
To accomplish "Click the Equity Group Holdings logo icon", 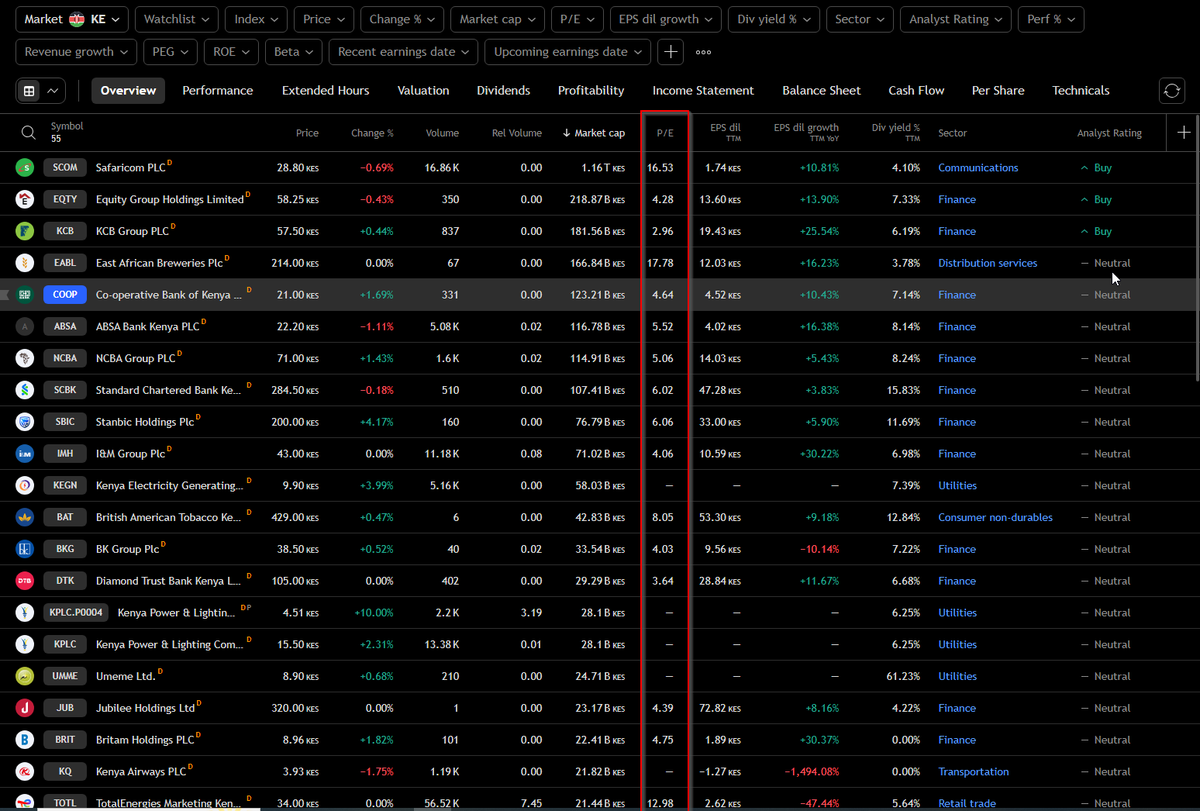I will coord(25,200).
